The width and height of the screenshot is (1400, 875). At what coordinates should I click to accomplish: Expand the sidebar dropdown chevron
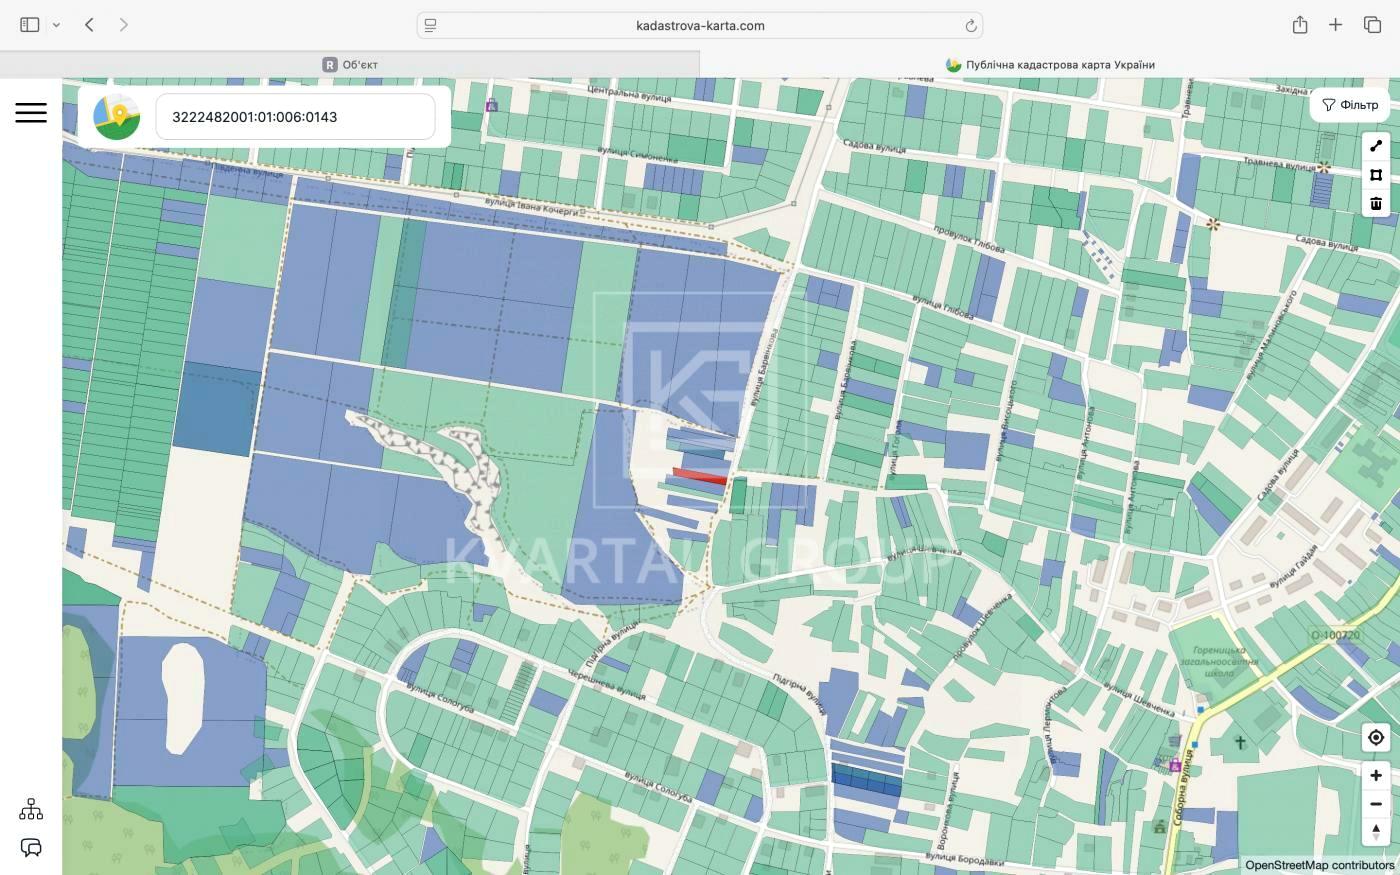57,25
